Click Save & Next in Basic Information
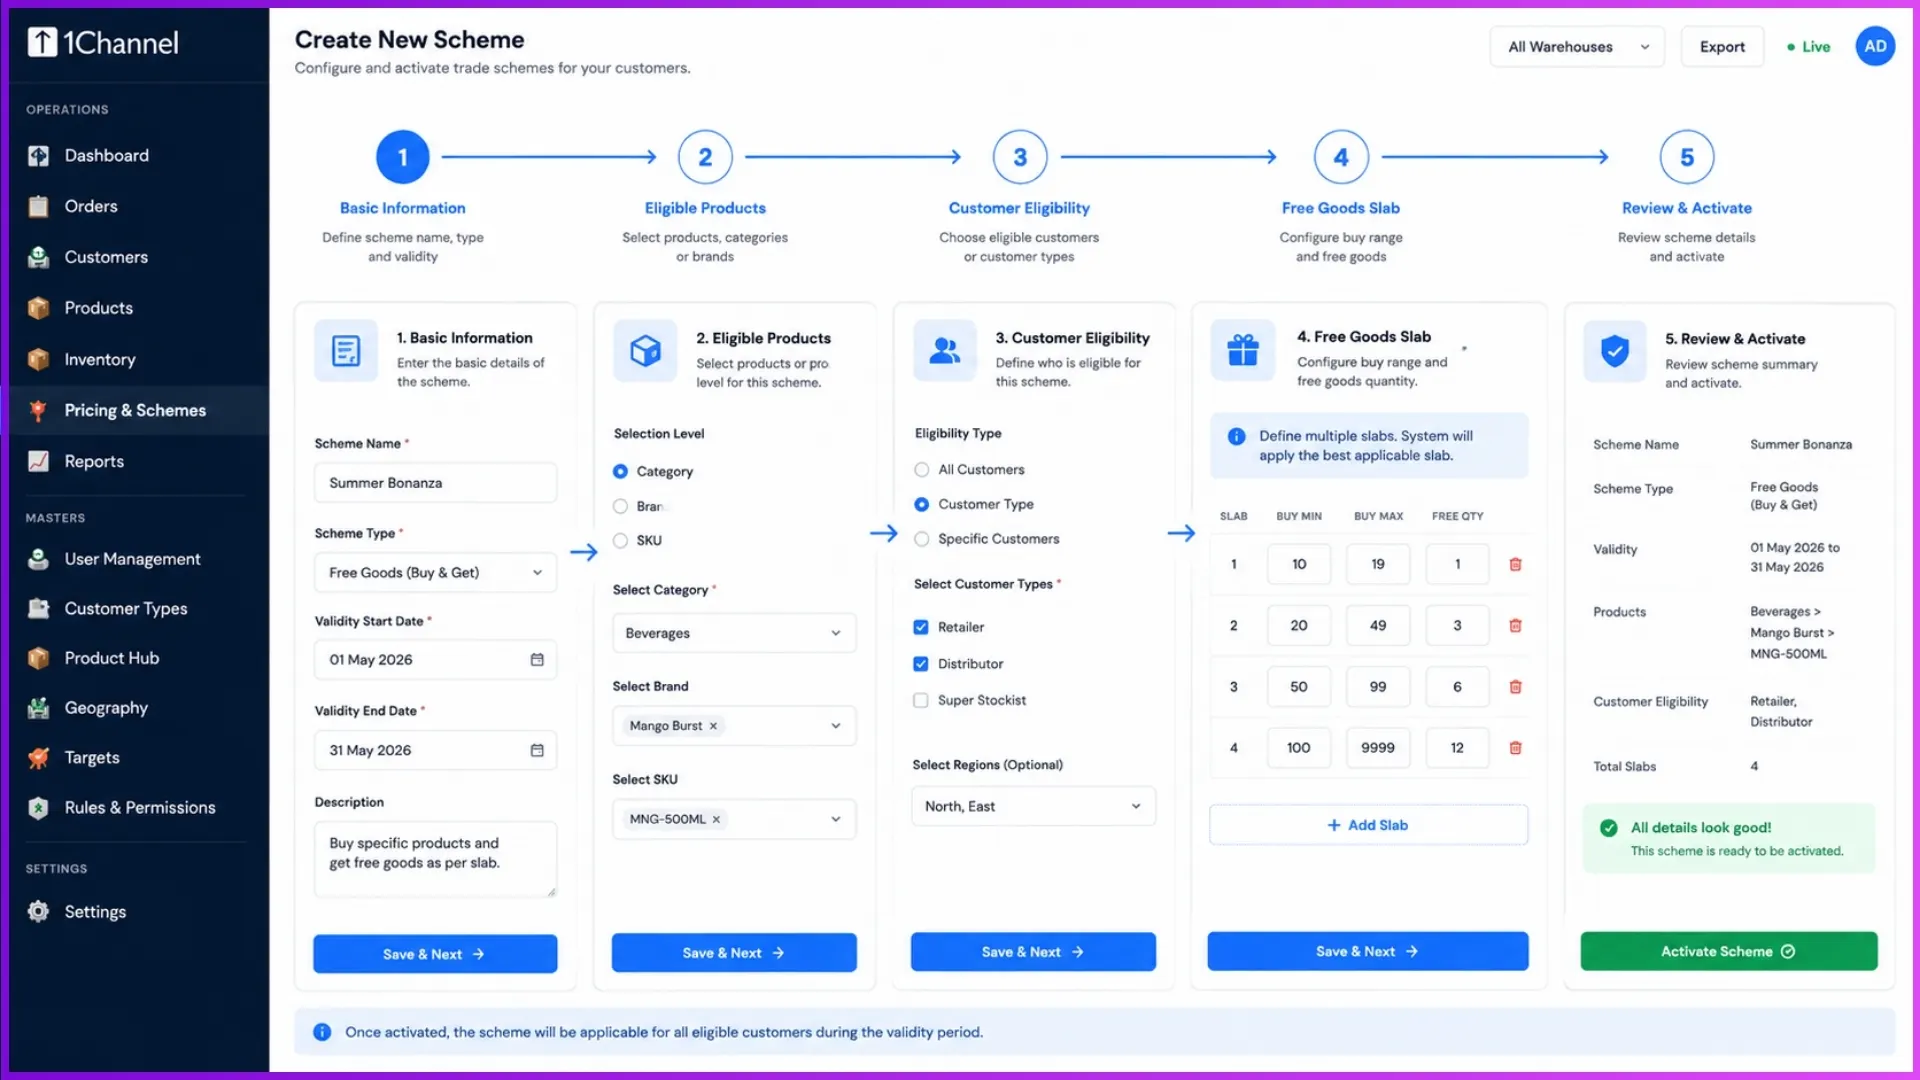 pos(435,954)
